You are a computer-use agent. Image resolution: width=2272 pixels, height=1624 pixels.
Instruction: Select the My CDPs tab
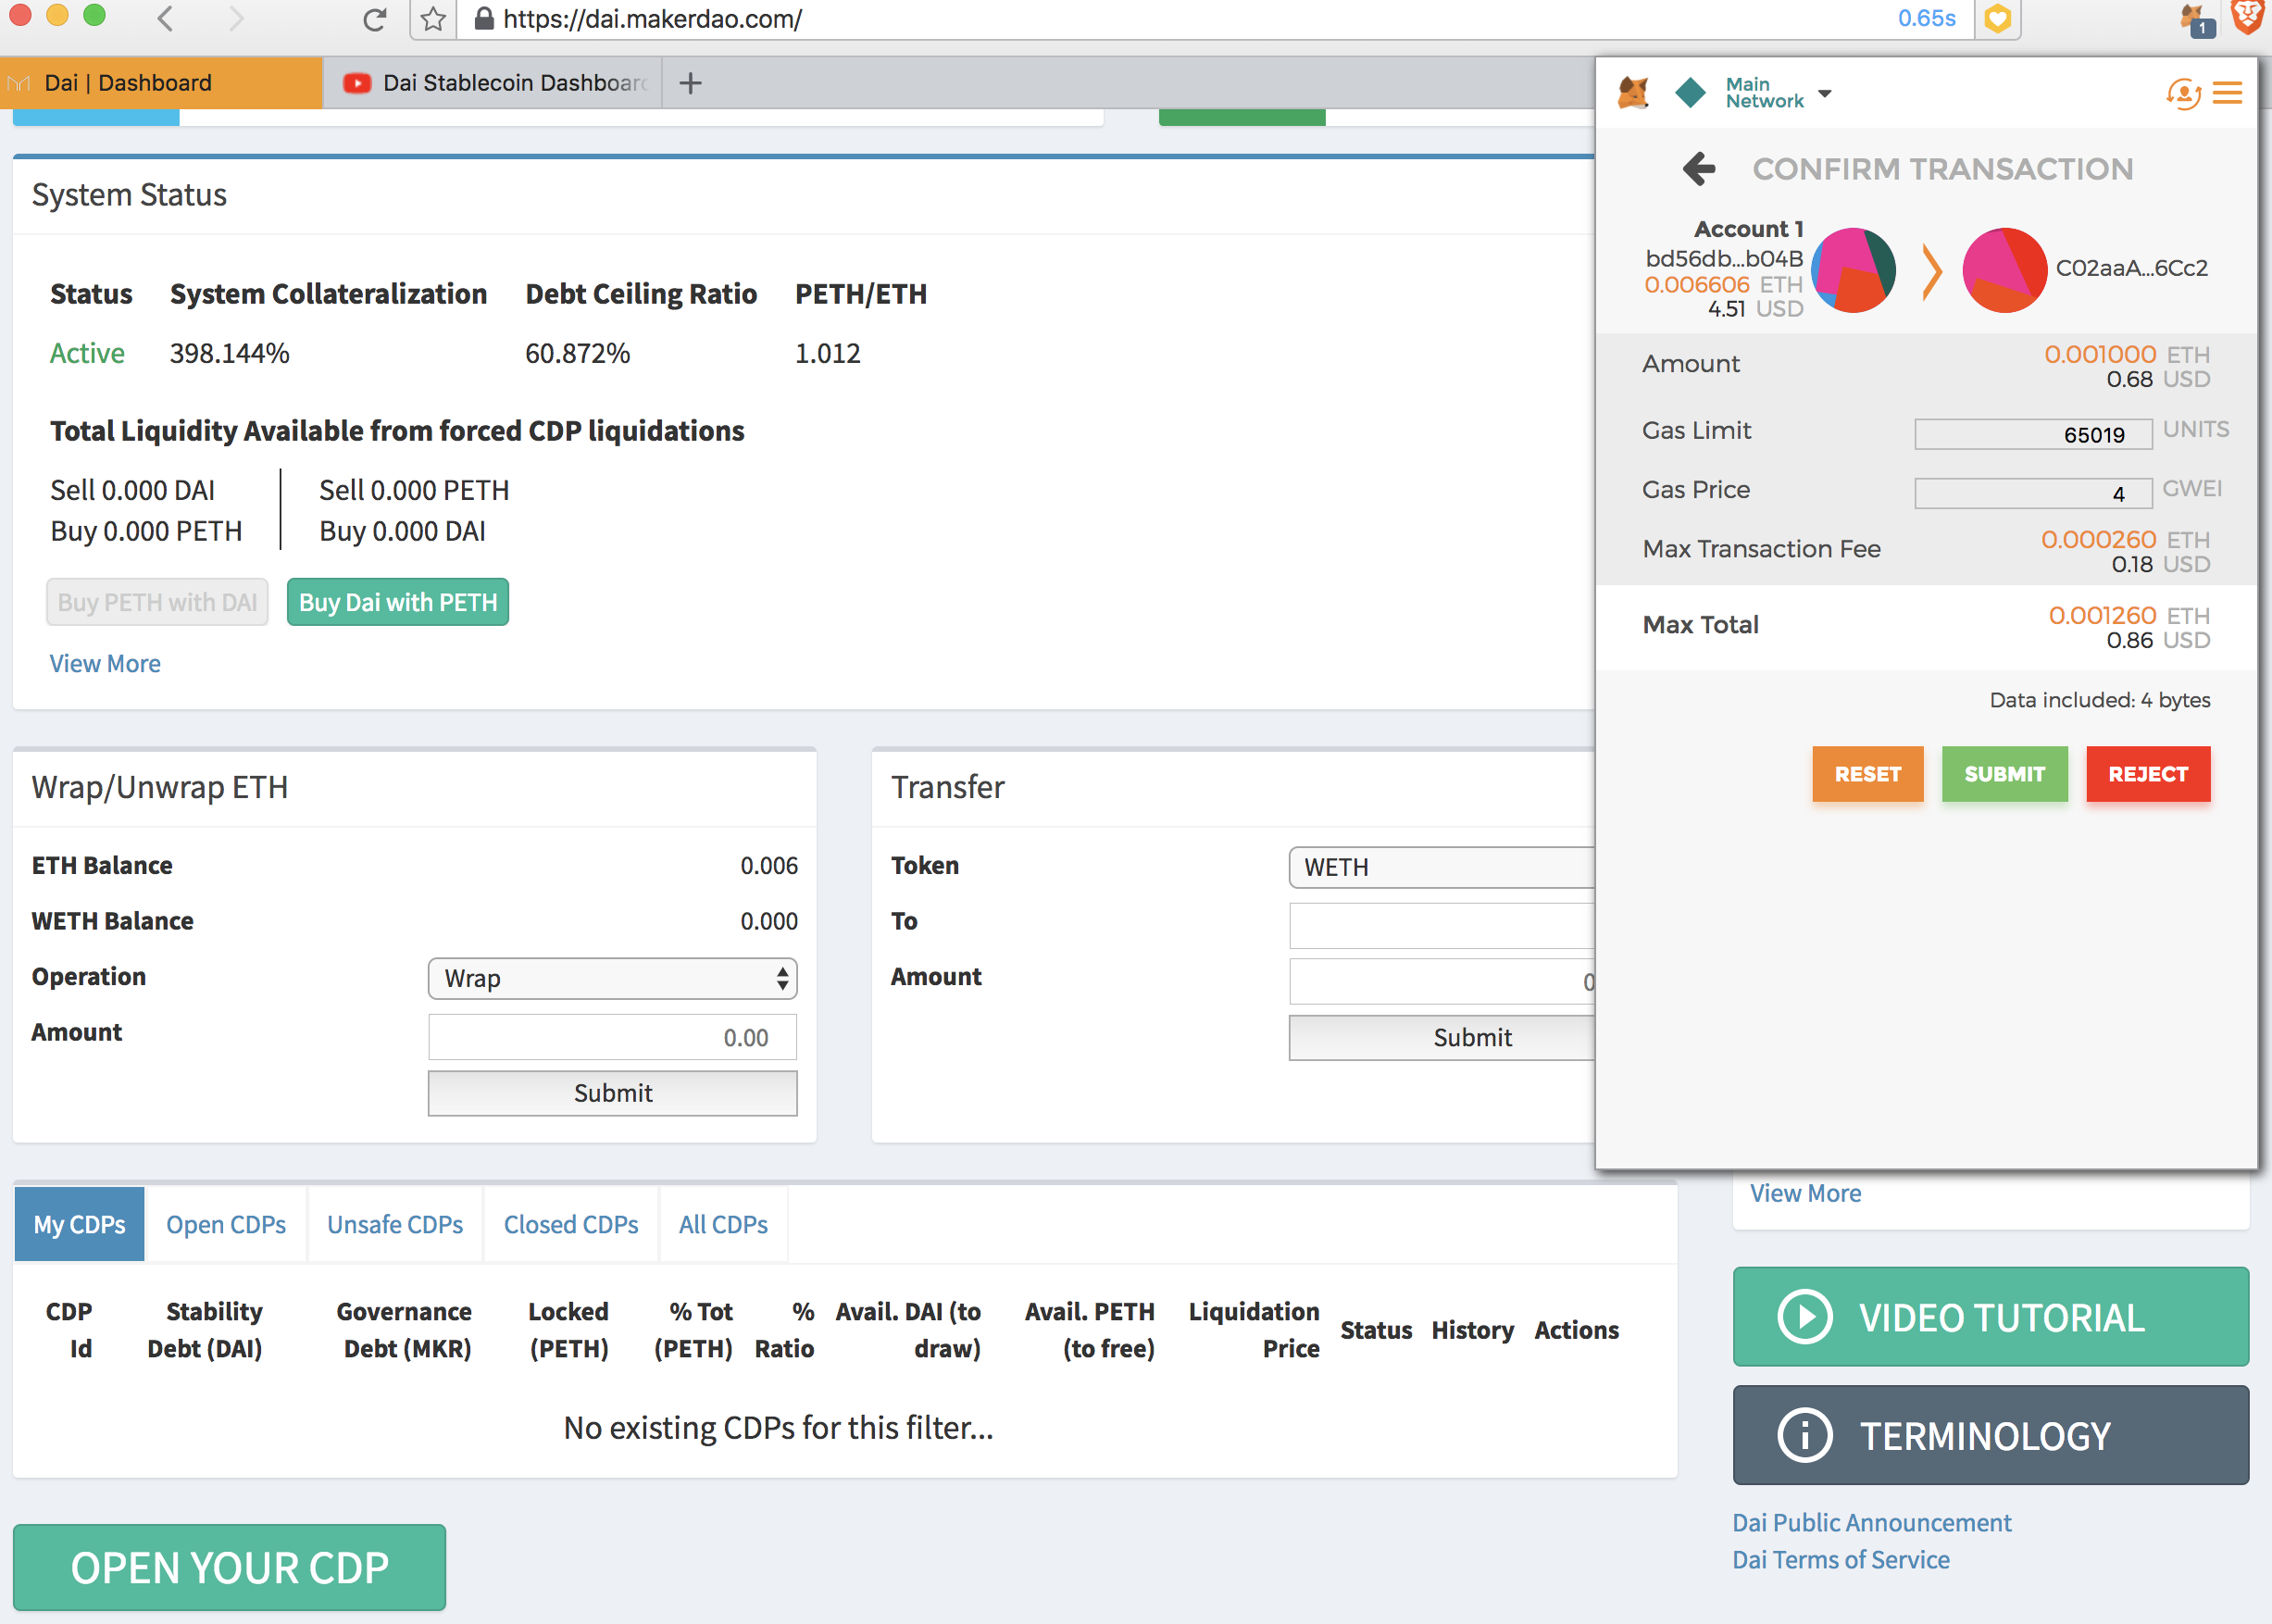tap(80, 1224)
